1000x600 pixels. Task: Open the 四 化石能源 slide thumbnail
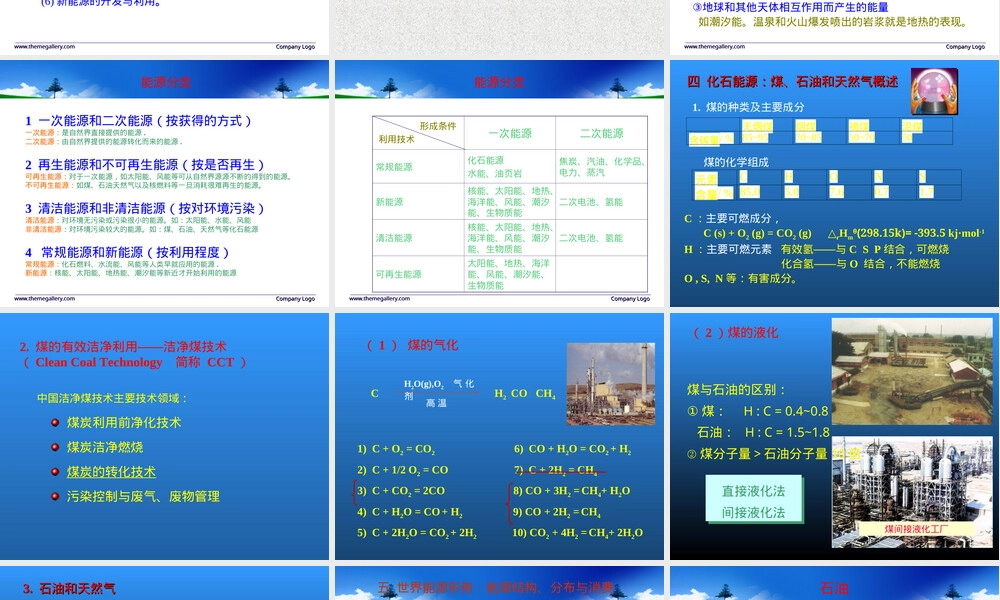[834, 183]
